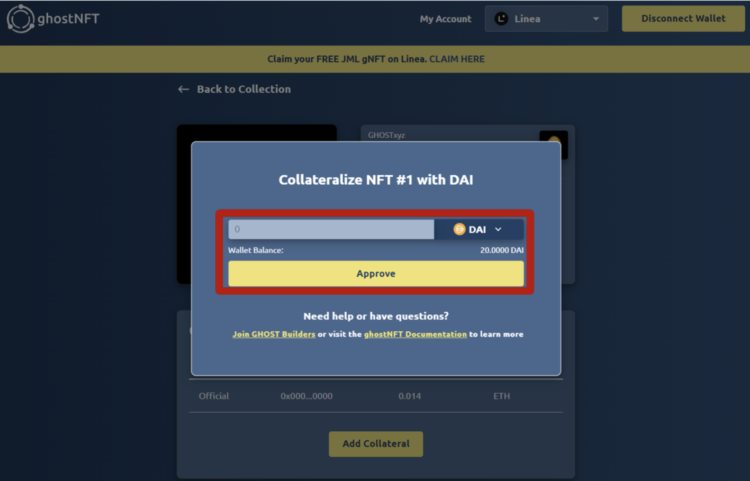Click the DAI coin icon

pos(459,229)
